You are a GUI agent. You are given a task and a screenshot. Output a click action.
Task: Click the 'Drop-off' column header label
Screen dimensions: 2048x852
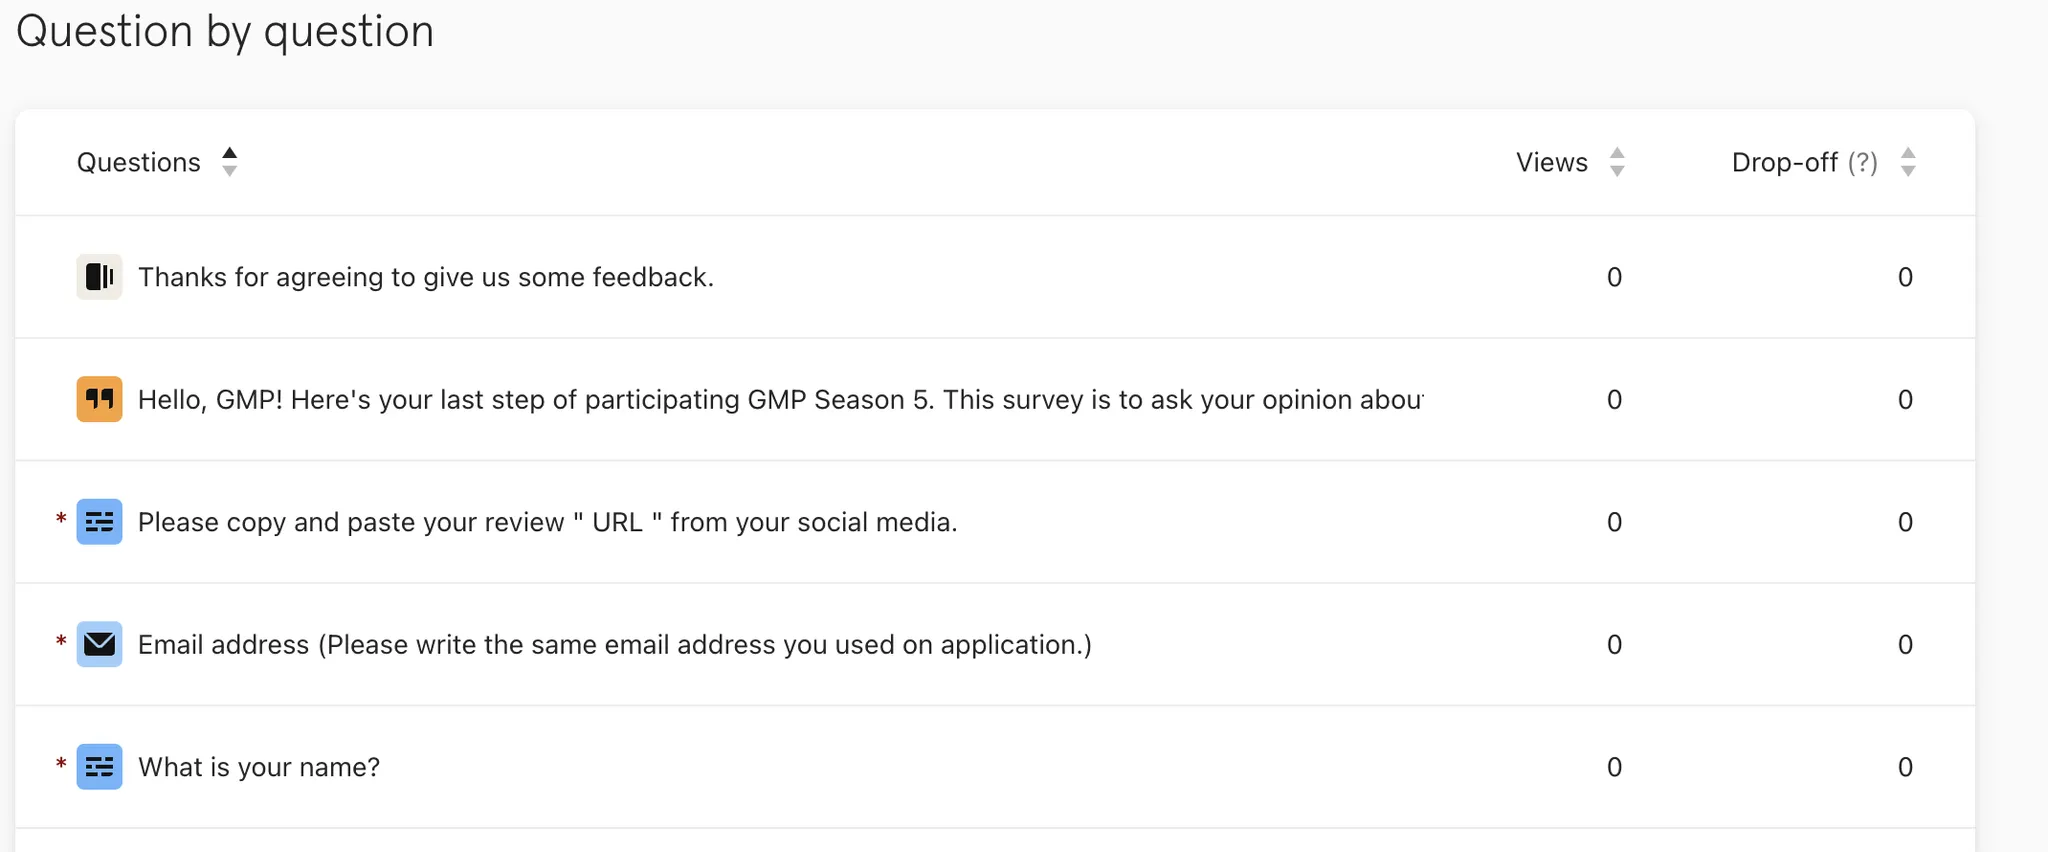pyautogui.click(x=1784, y=163)
